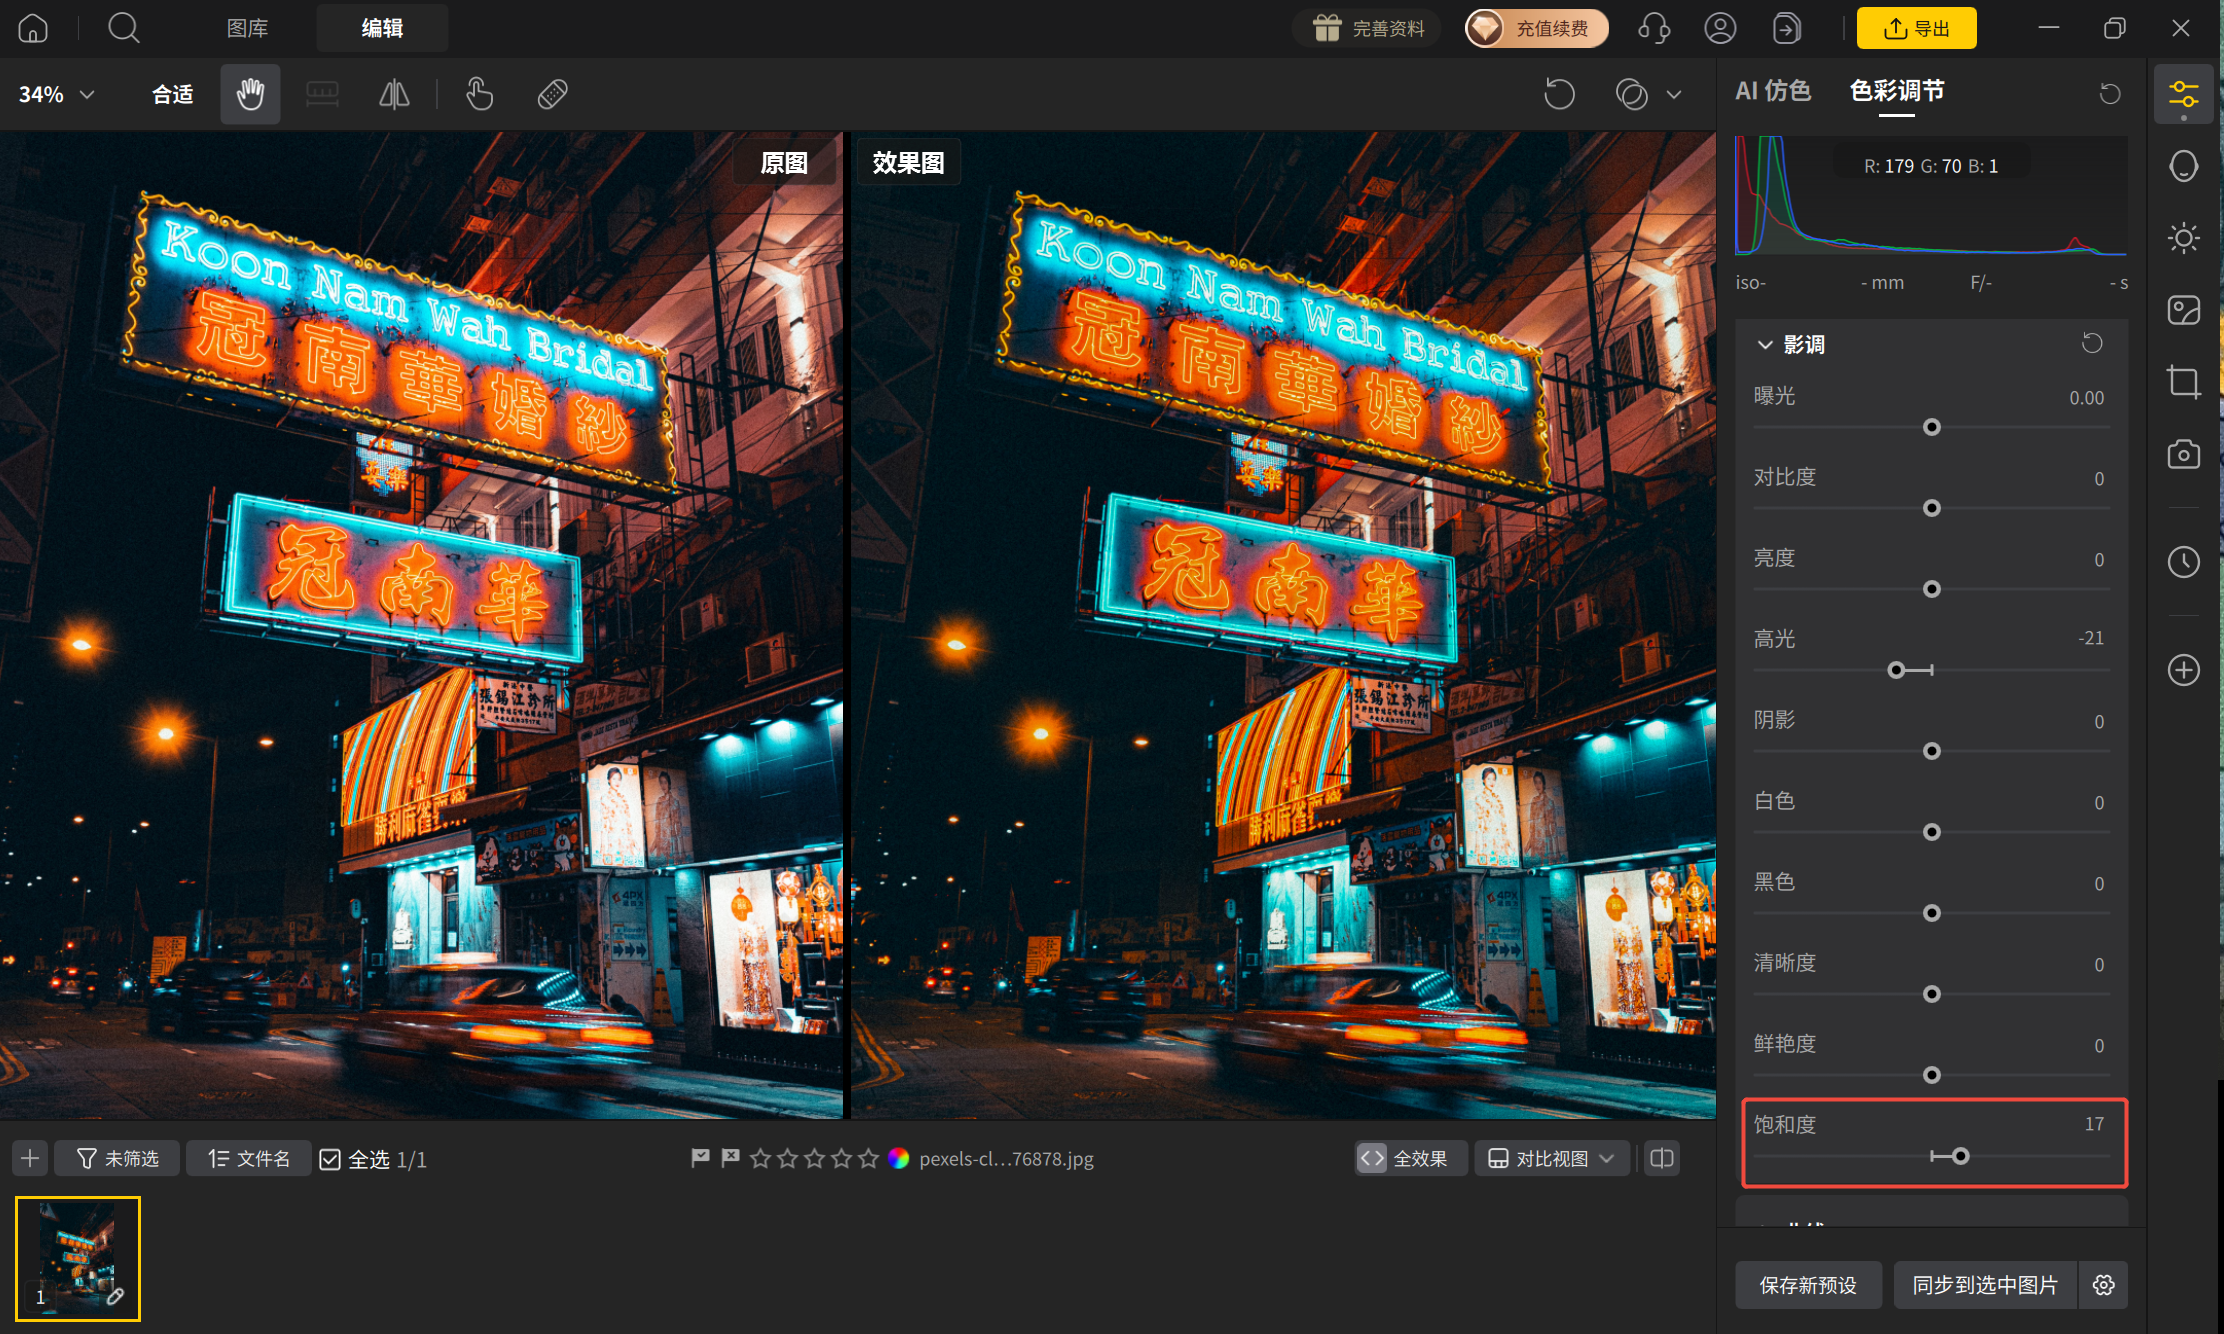Open the search magnifier icon
This screenshot has height=1334, width=2224.
click(x=124, y=28)
